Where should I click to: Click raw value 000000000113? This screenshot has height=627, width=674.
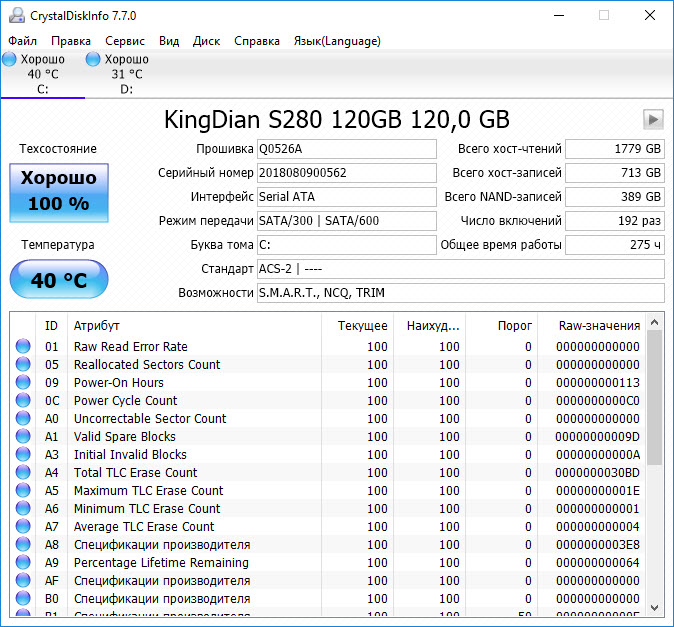pos(597,382)
